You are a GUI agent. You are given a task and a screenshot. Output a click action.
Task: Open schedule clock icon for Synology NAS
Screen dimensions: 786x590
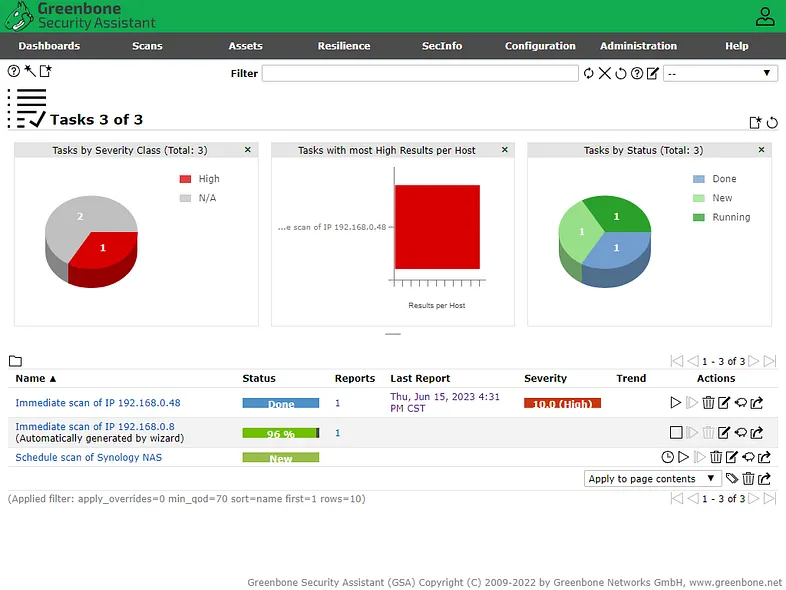tap(667, 457)
